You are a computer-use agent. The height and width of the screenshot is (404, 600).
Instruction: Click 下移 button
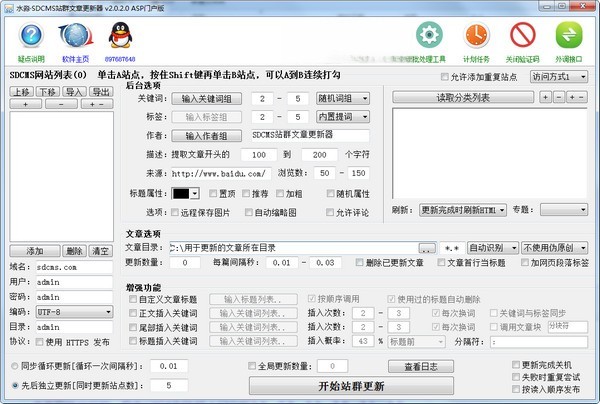click(x=48, y=92)
